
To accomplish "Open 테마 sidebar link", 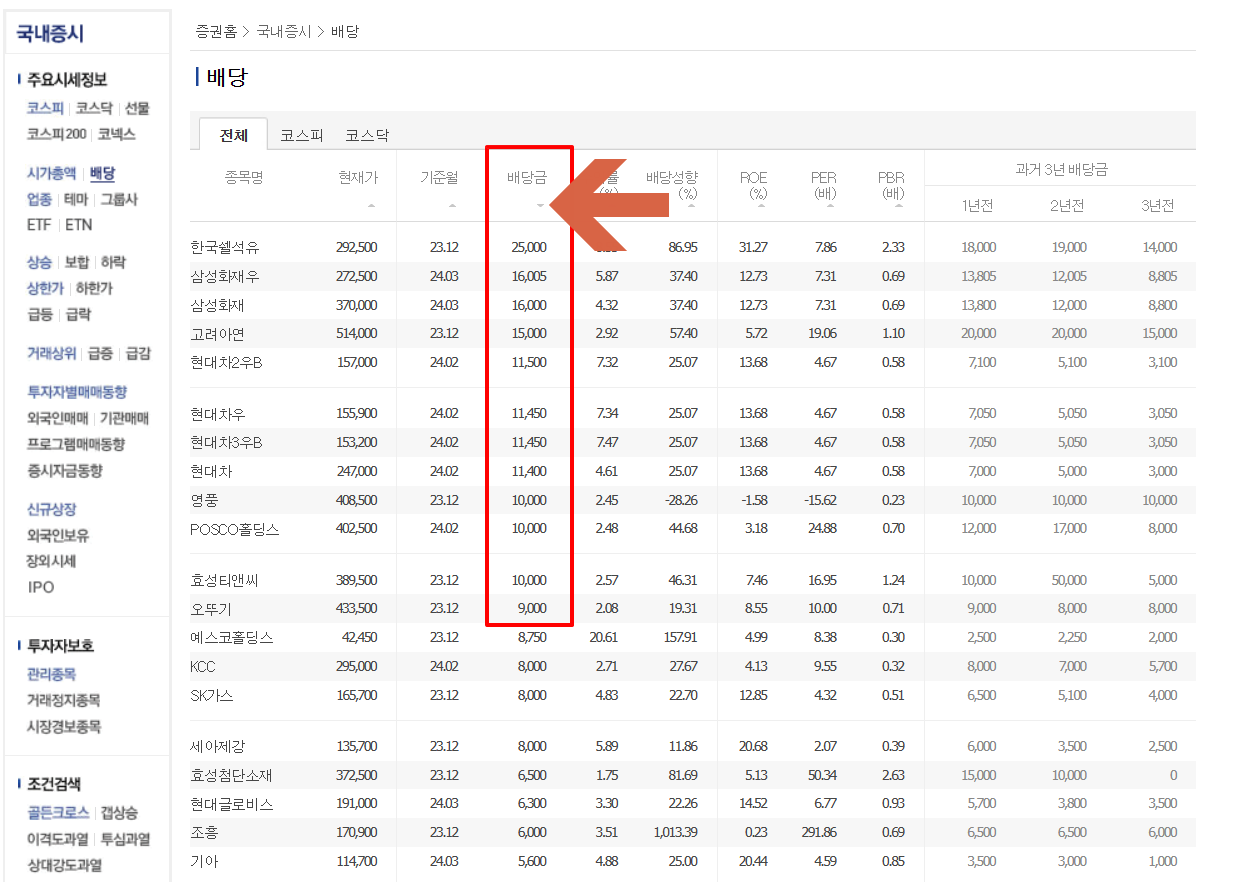I will click(x=77, y=199).
